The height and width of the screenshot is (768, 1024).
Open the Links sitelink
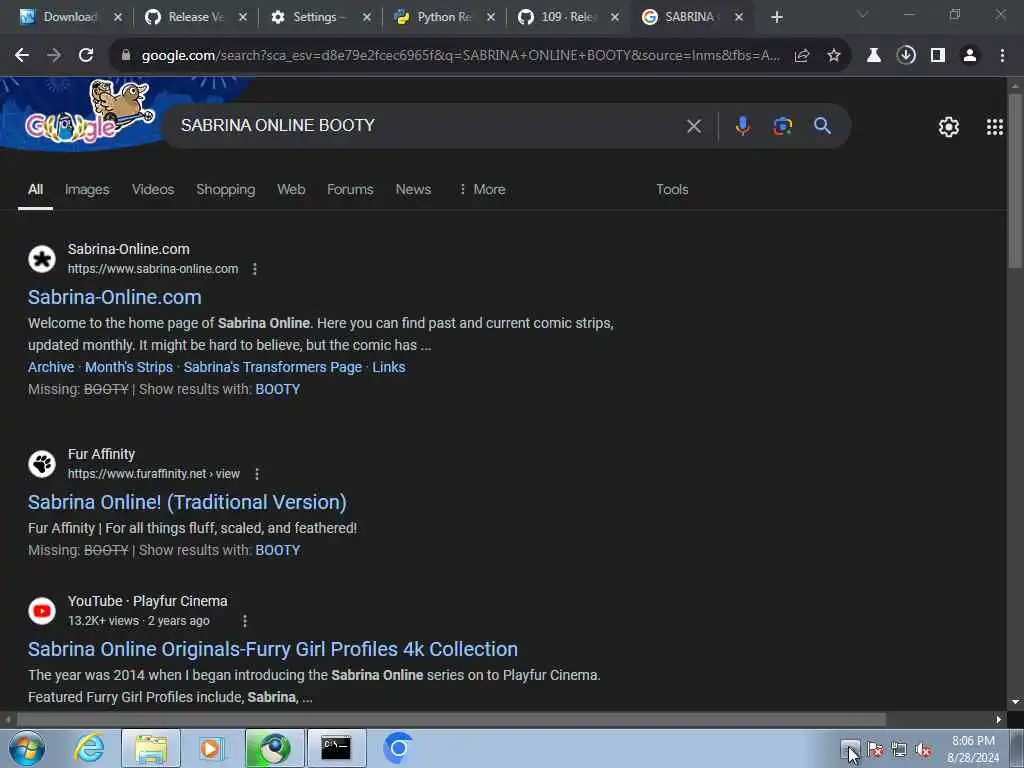[x=389, y=367]
